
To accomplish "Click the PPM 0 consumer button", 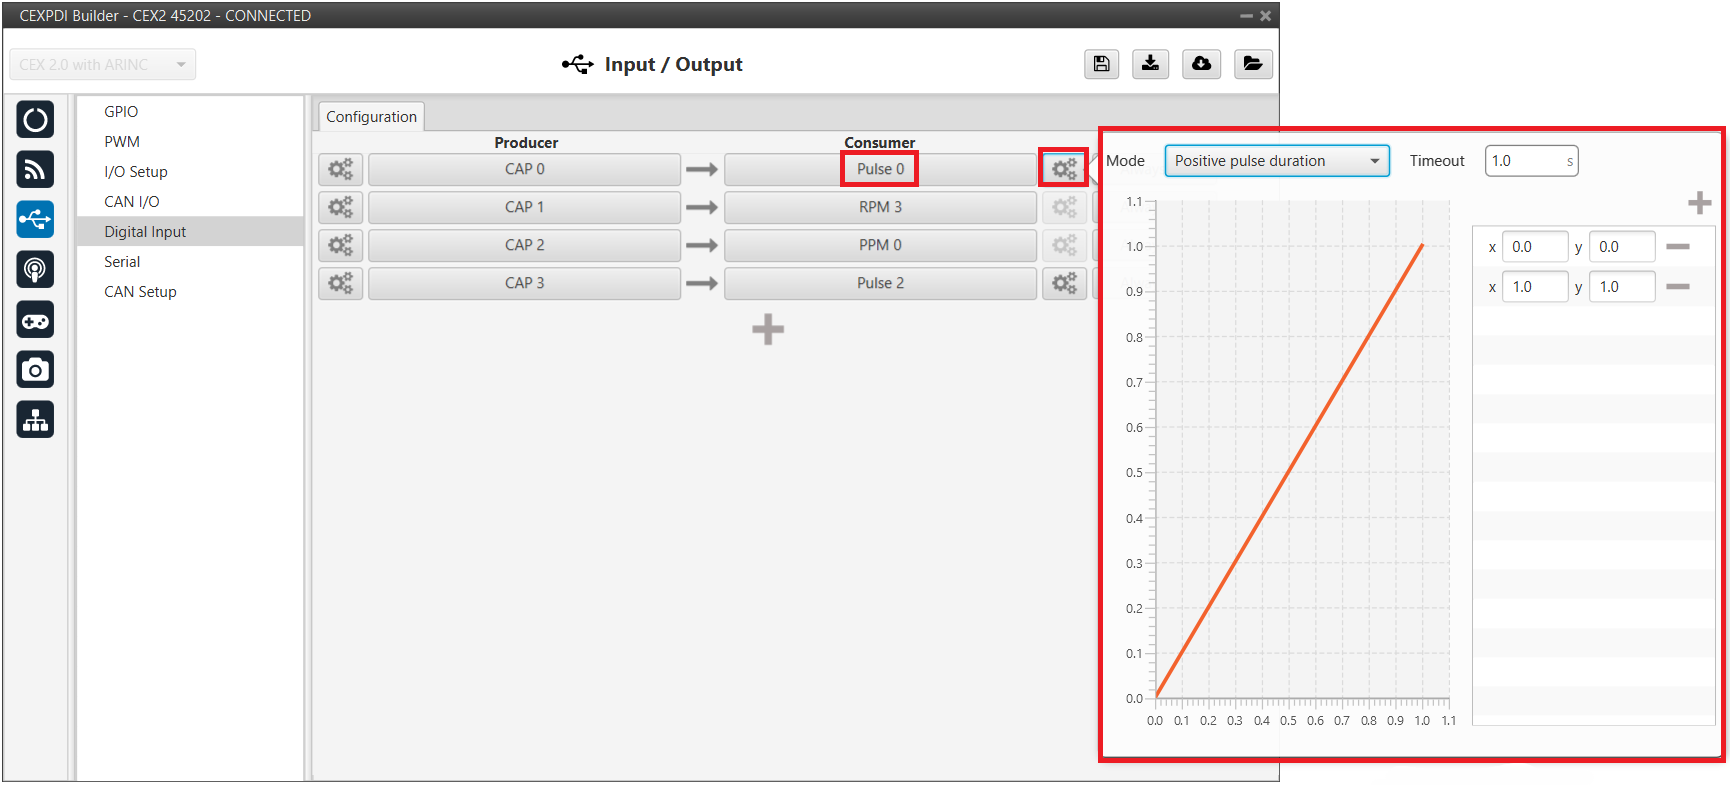I will click(879, 245).
